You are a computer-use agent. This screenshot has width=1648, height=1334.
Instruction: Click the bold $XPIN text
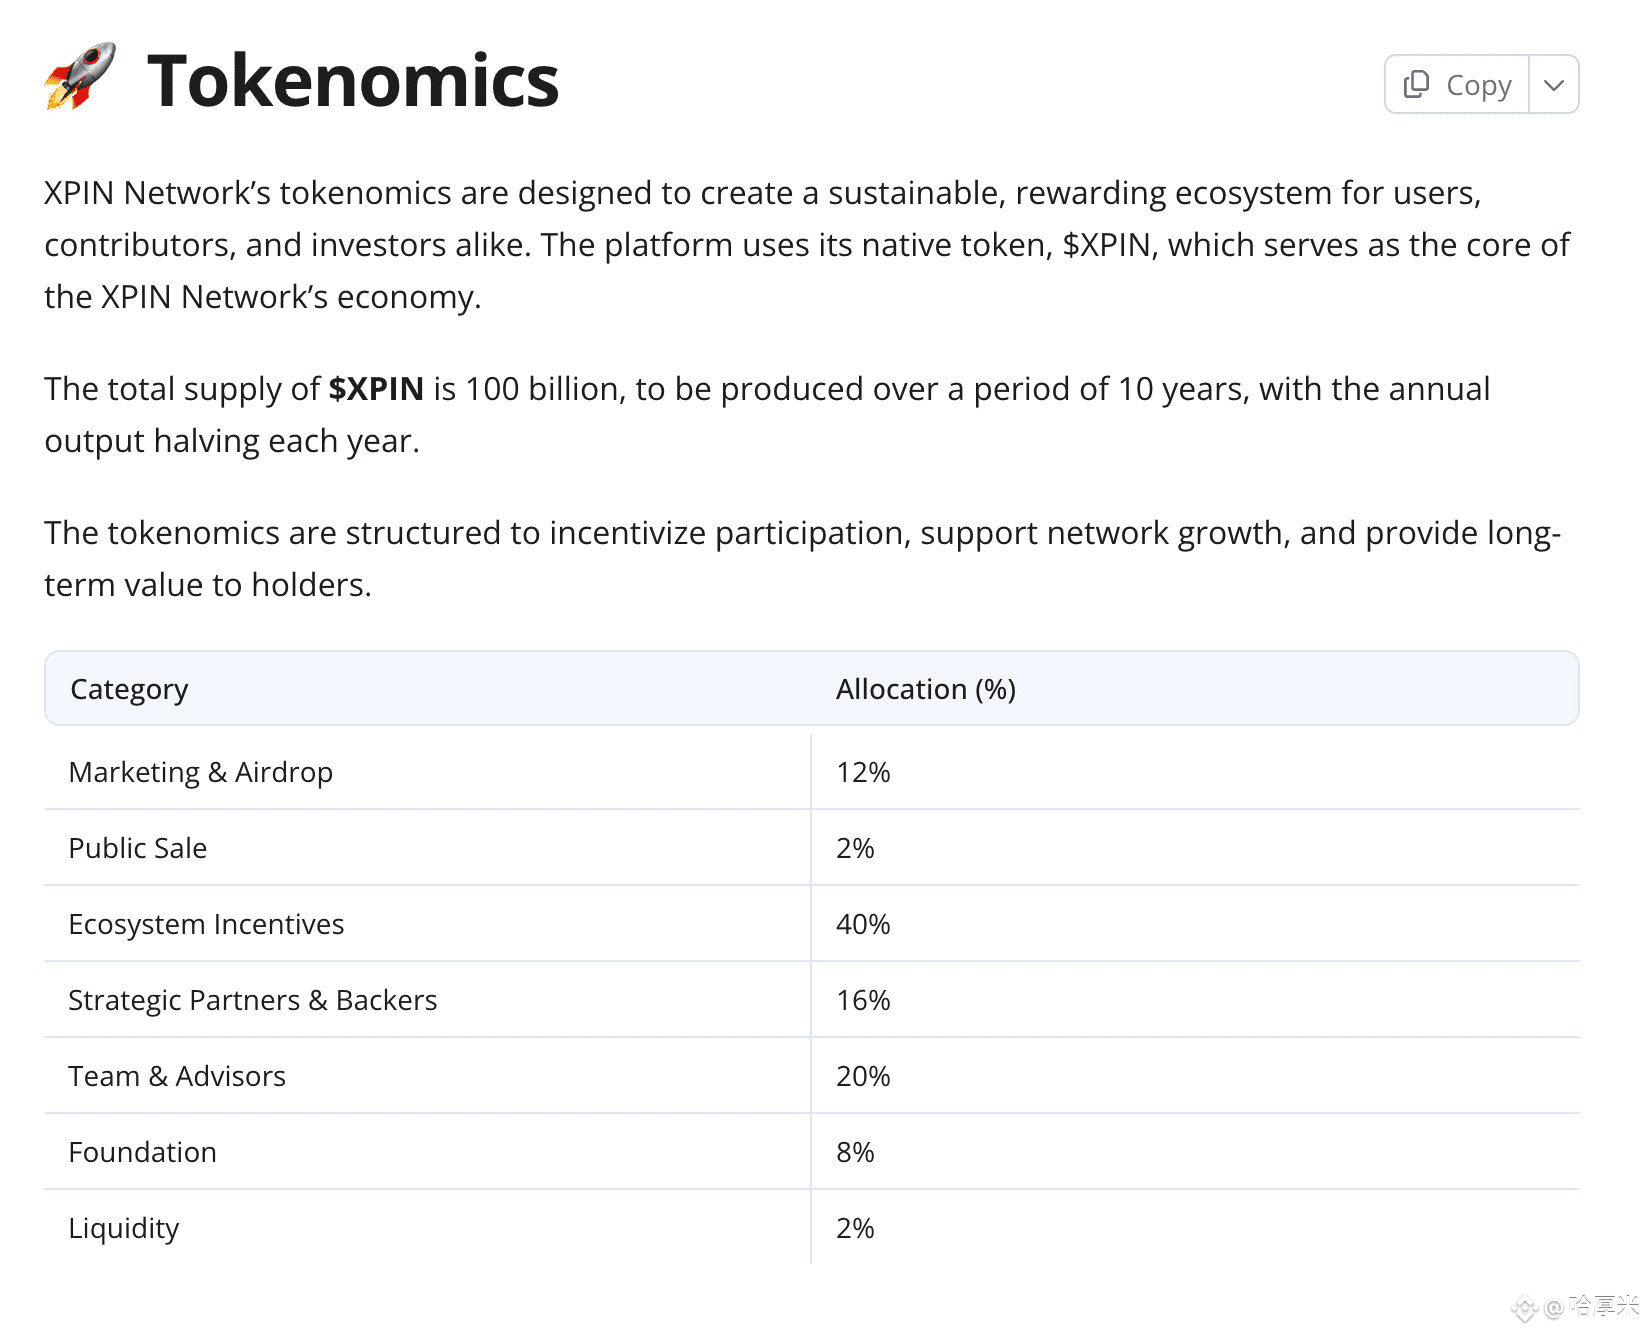[376, 389]
